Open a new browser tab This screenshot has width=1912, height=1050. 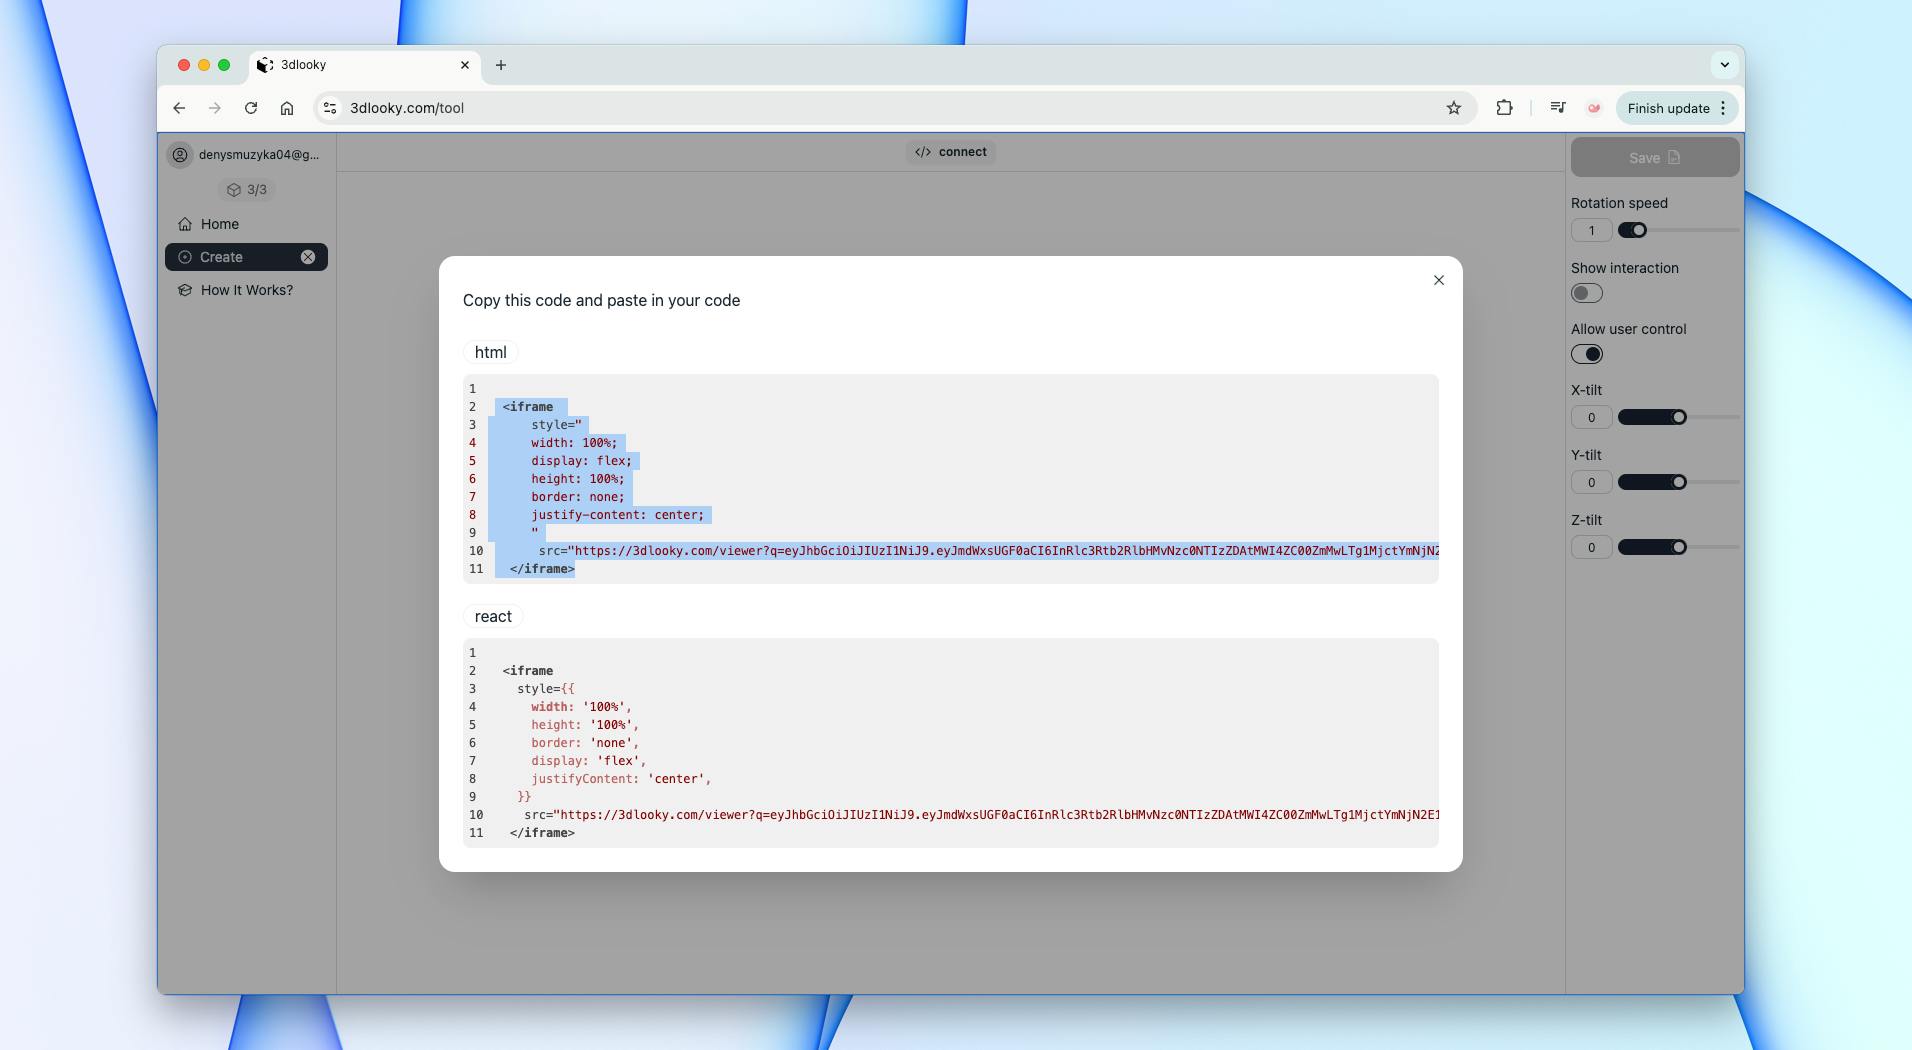(x=501, y=65)
